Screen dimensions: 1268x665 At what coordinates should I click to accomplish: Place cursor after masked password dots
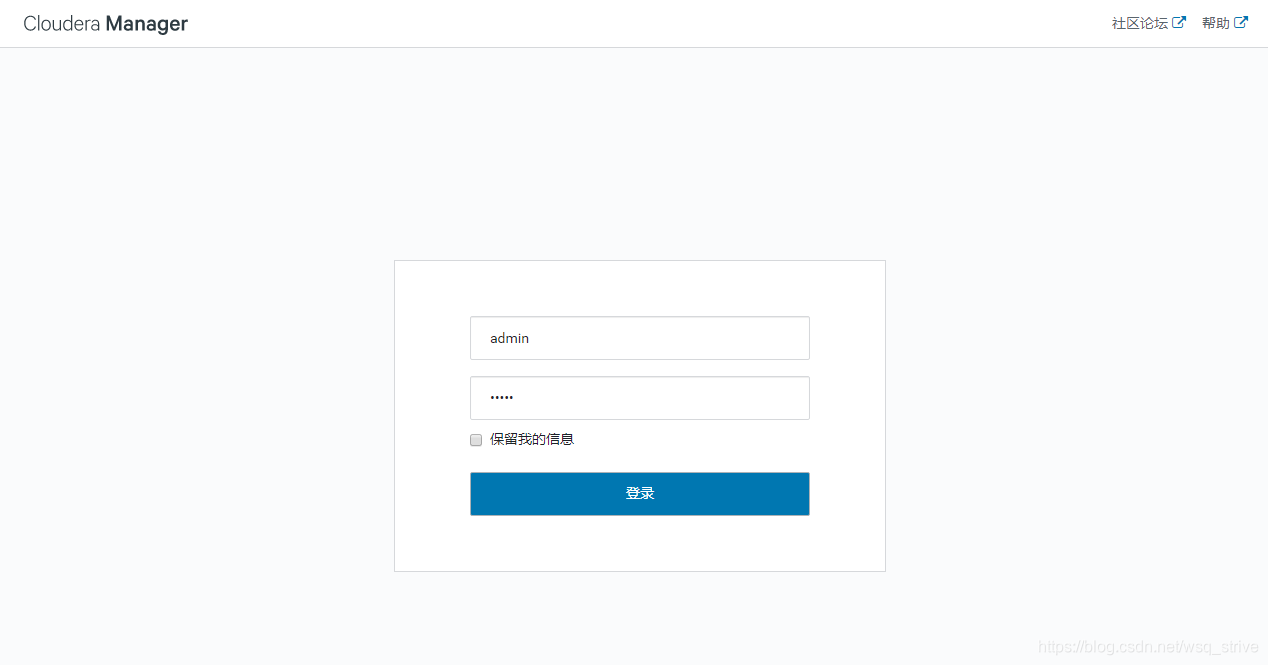515,398
